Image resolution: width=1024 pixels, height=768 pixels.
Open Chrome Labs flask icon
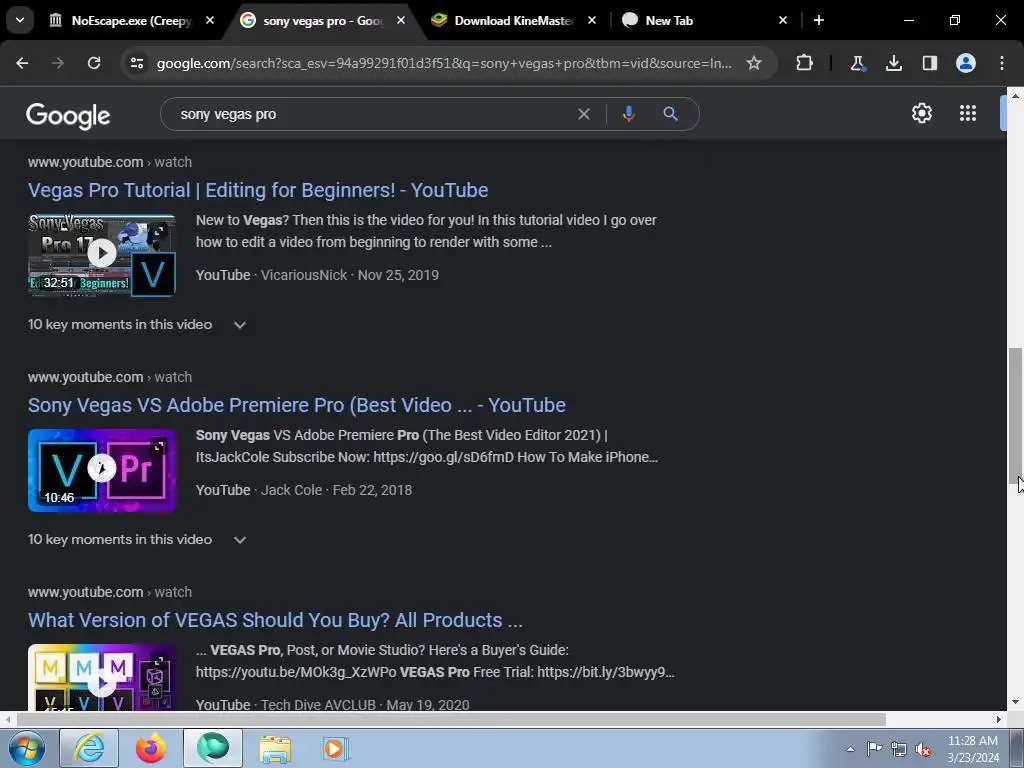857,63
